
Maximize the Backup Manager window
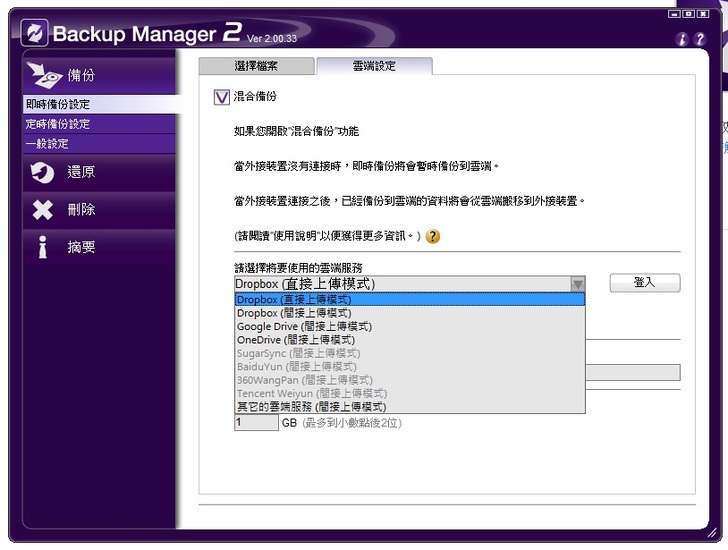coord(689,14)
